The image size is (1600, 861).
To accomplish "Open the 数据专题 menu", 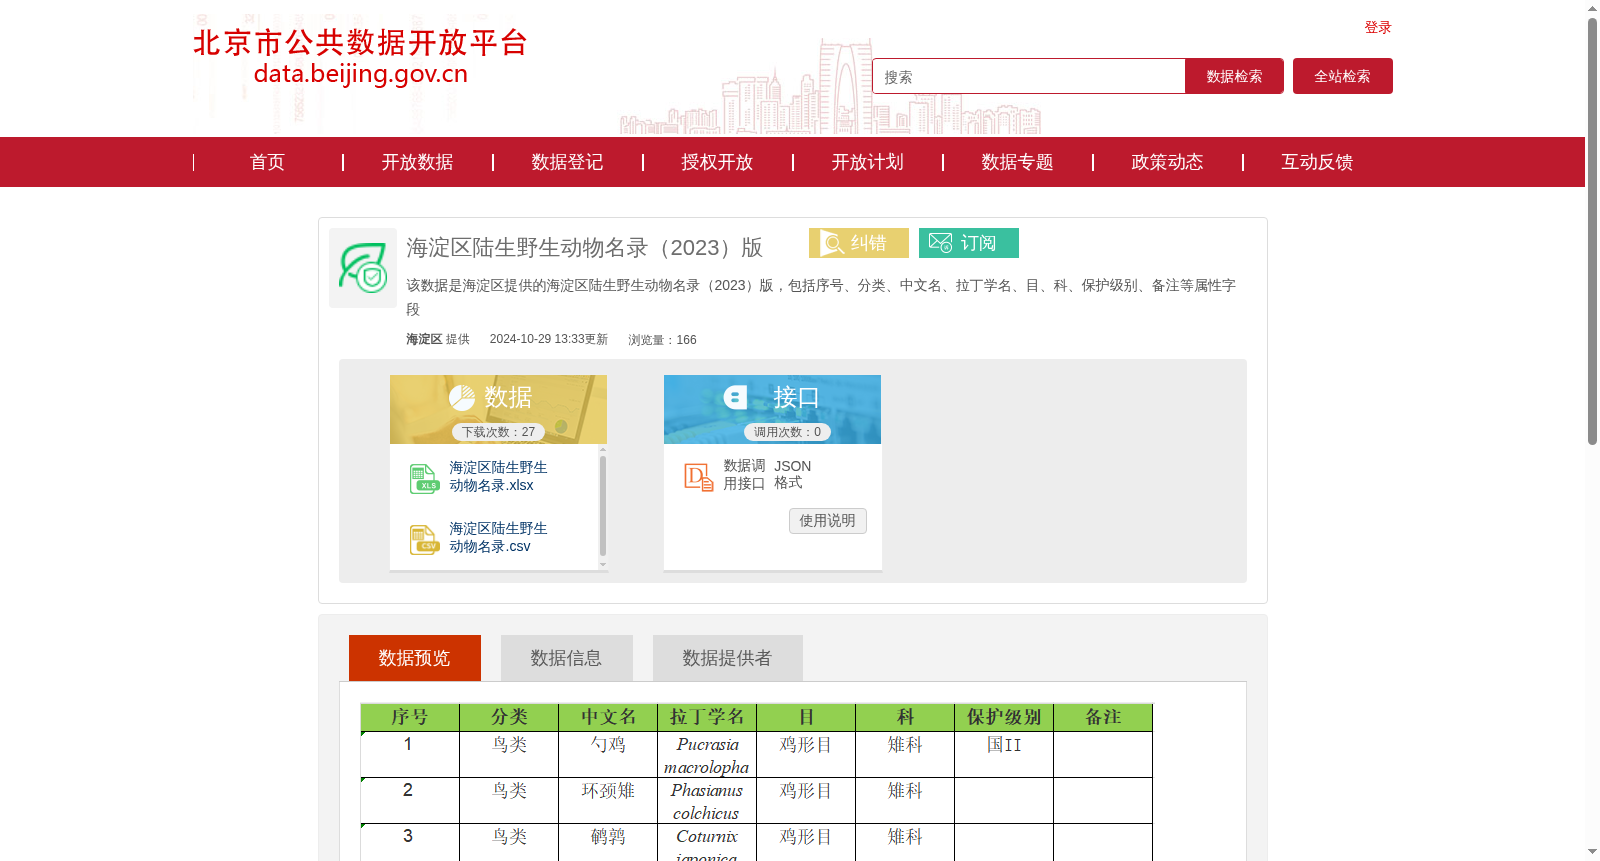I will 1017,162.
